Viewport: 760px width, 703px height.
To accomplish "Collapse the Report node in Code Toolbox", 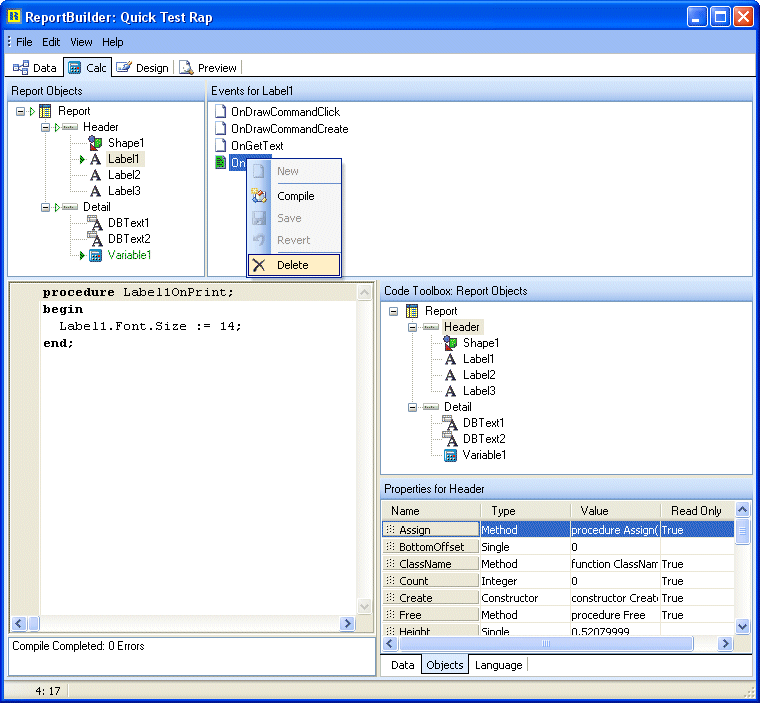I will click(394, 311).
